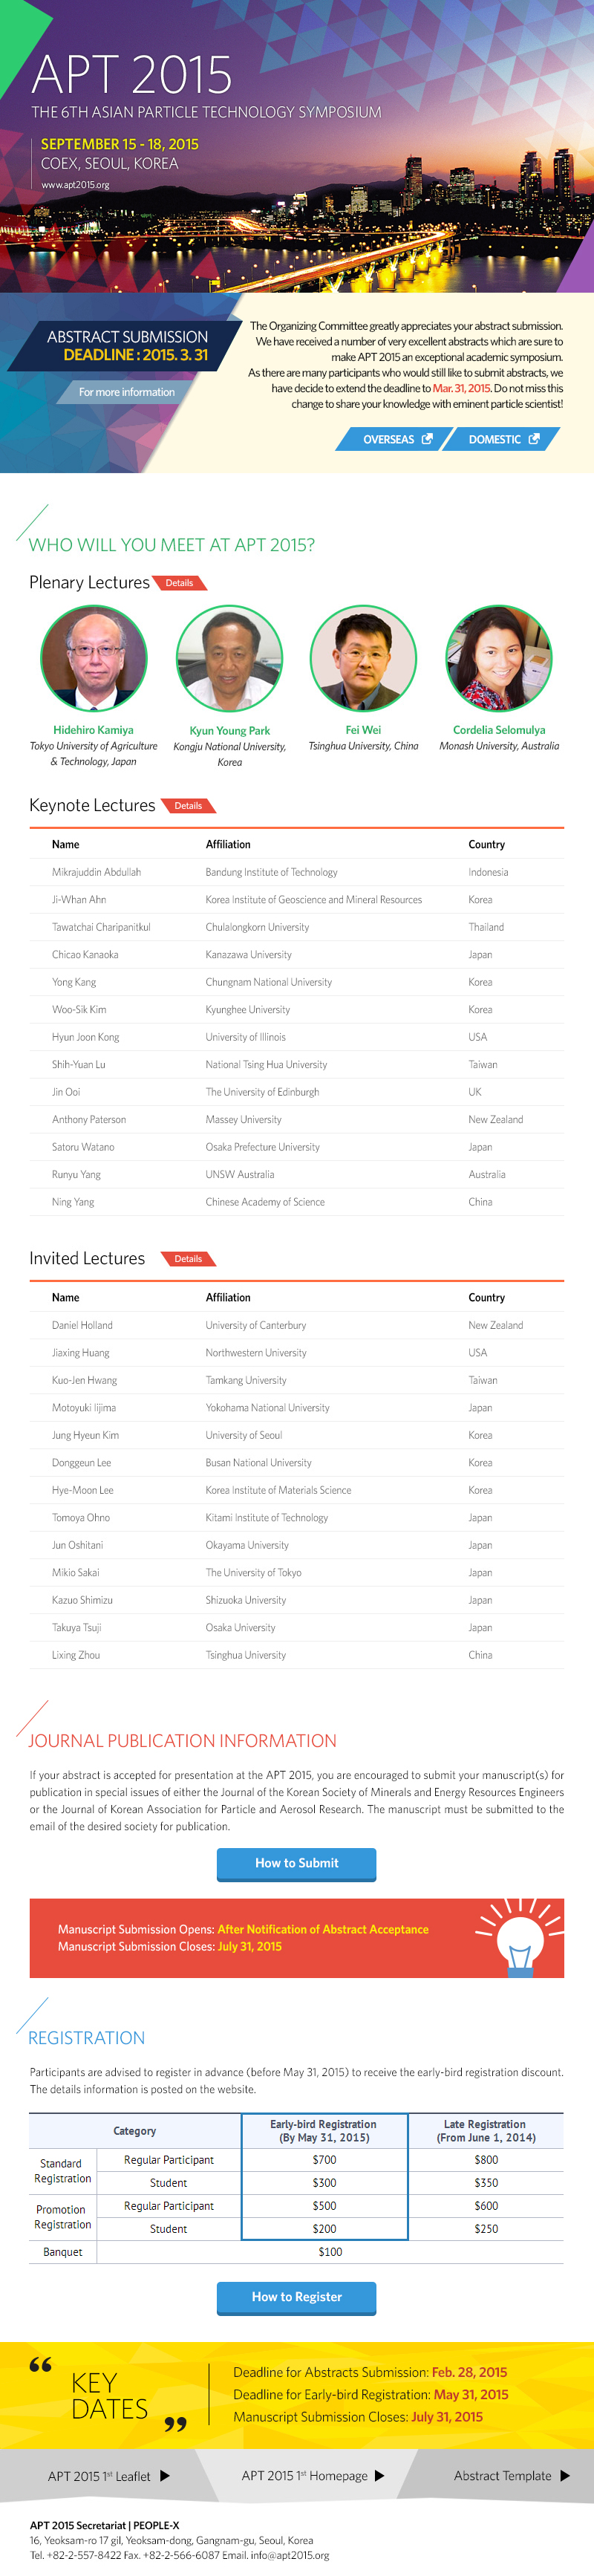Screen dimensions: 594x2576
Task: Click the Abstract Submission Deadline banner
Action: point(127,346)
